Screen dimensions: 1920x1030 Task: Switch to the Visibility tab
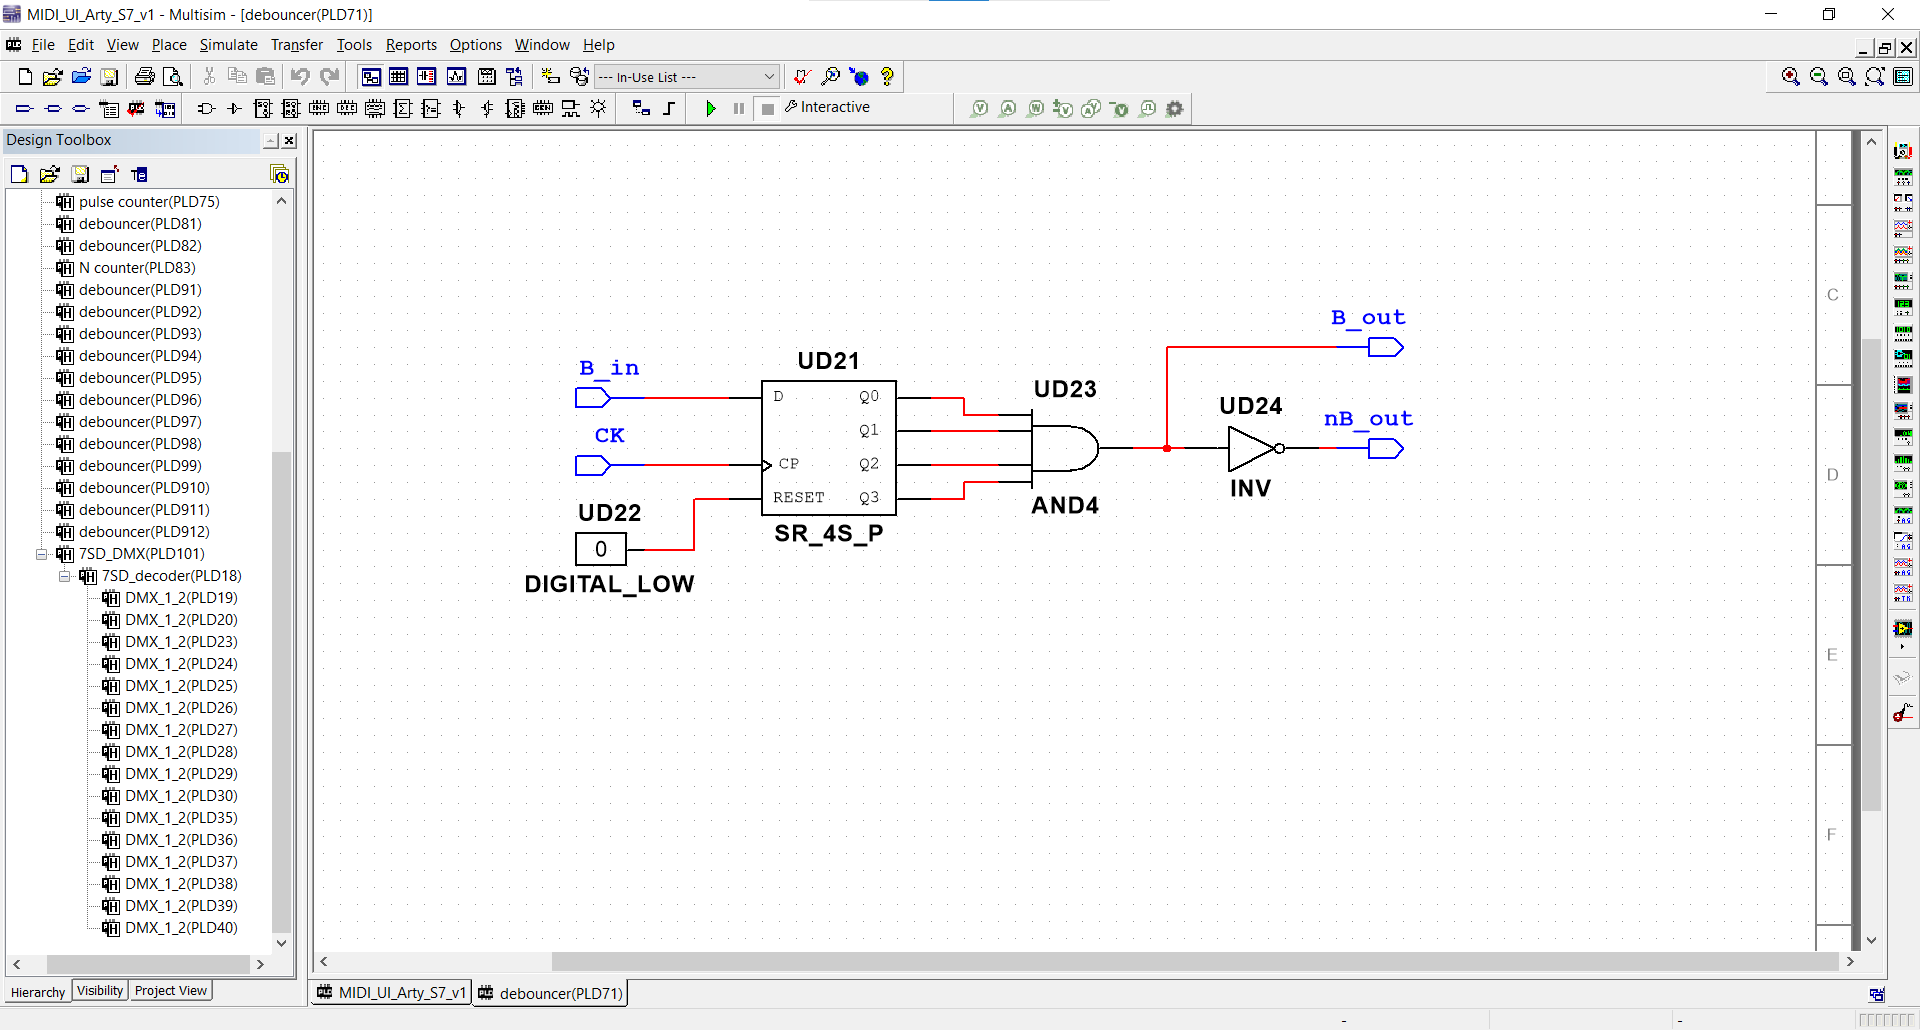click(x=100, y=991)
